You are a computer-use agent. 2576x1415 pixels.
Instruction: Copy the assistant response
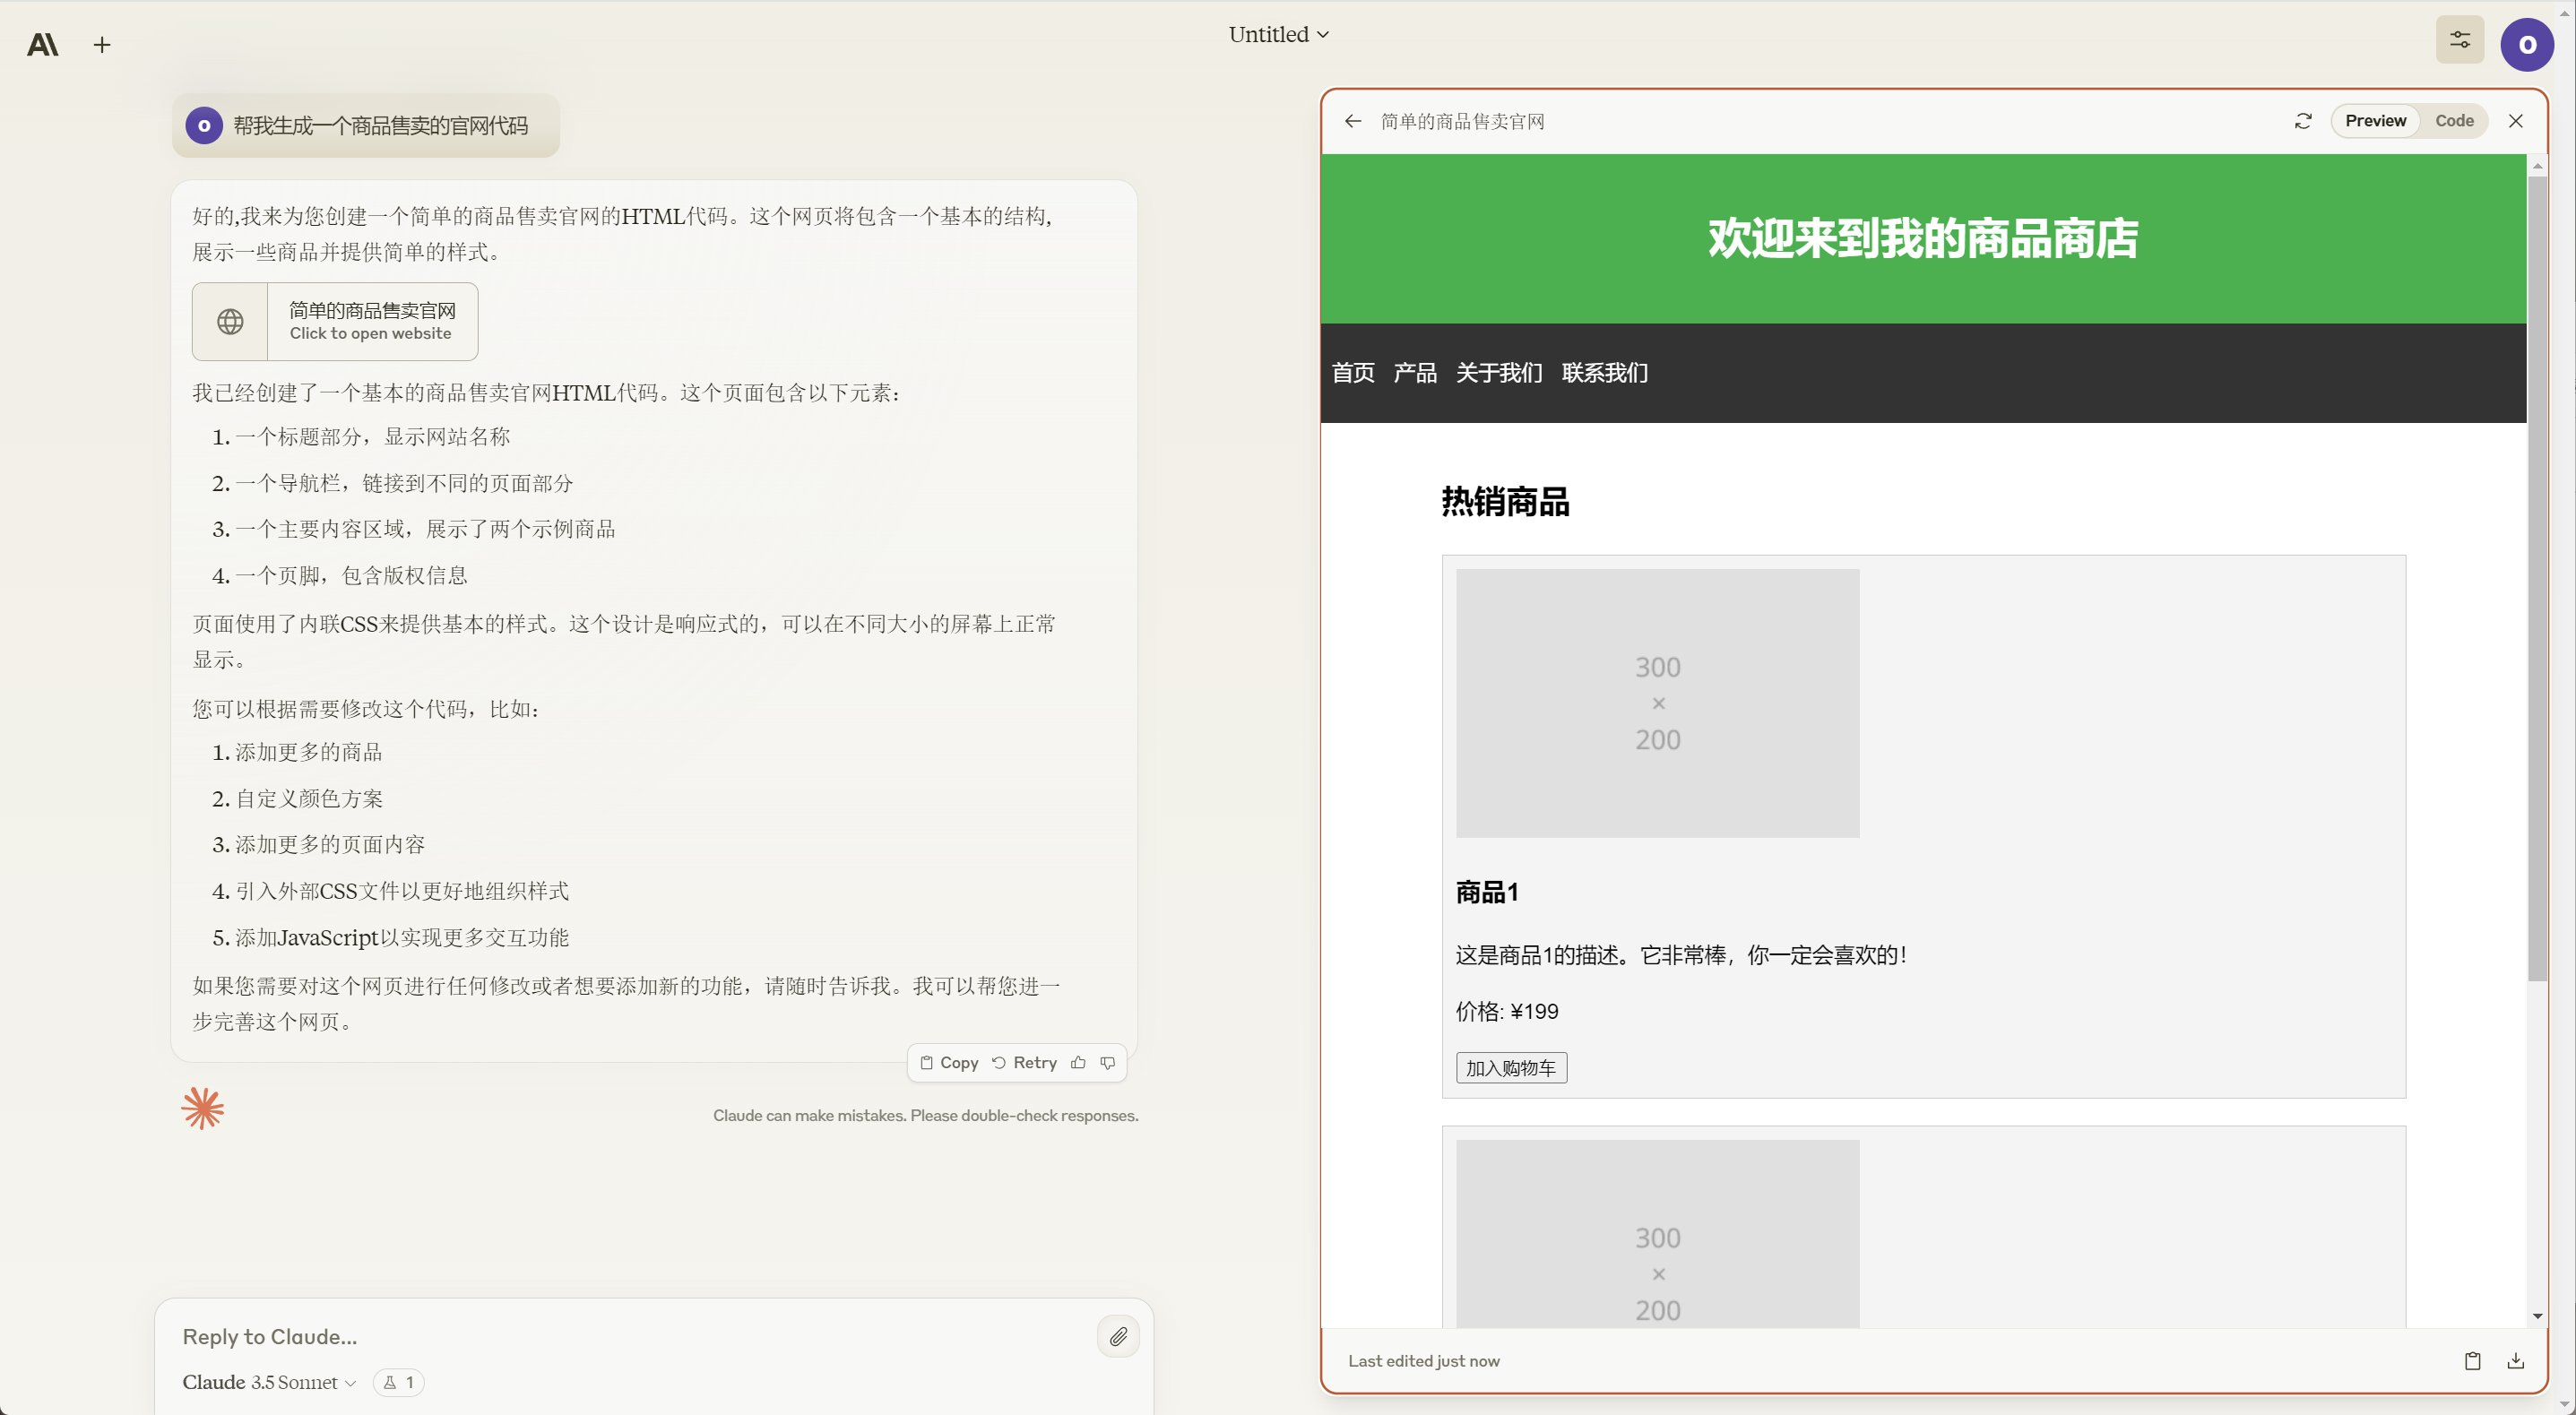[x=949, y=1062]
